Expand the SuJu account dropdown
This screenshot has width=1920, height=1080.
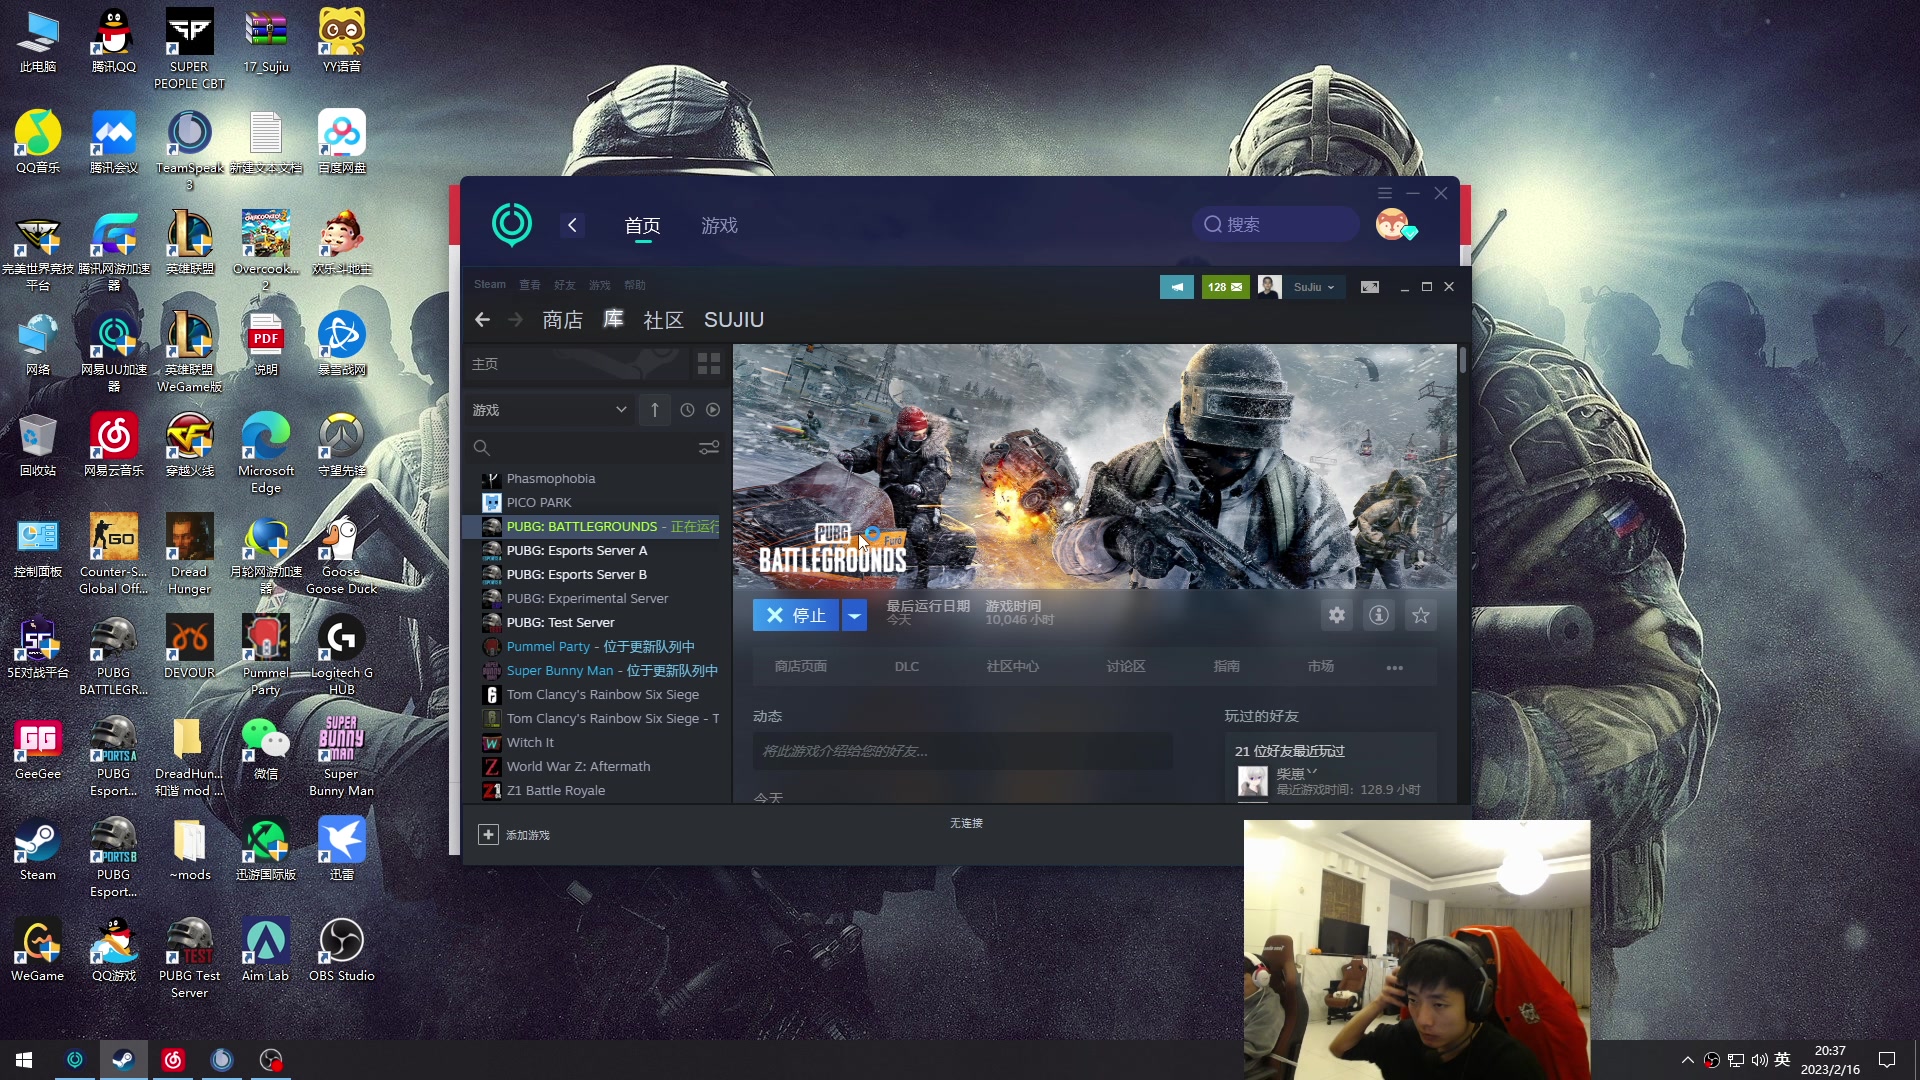1315,287
